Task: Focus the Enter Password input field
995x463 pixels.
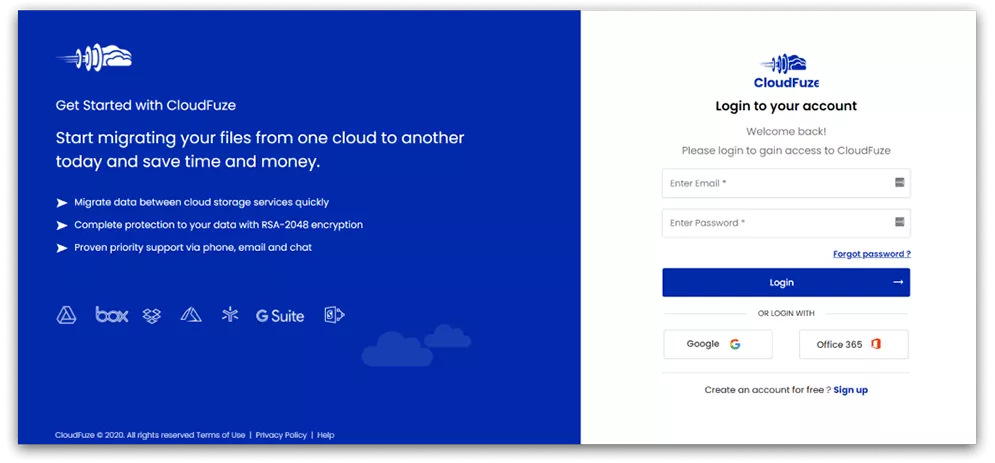Action: tap(786, 223)
